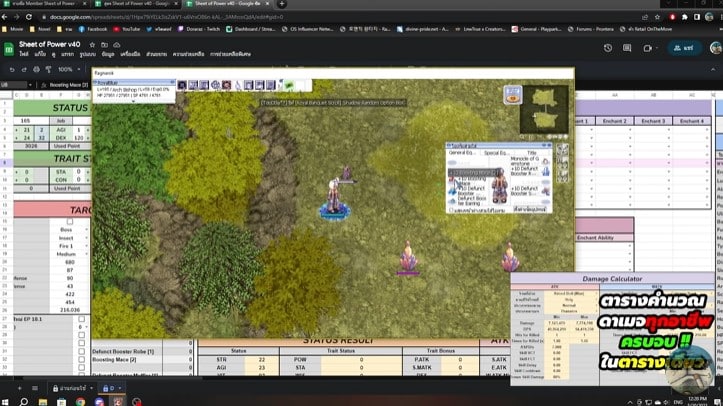This screenshot has height=406, width=723.
Task: Toggle the checkbox under the TARGET header
Action: pos(70,222)
